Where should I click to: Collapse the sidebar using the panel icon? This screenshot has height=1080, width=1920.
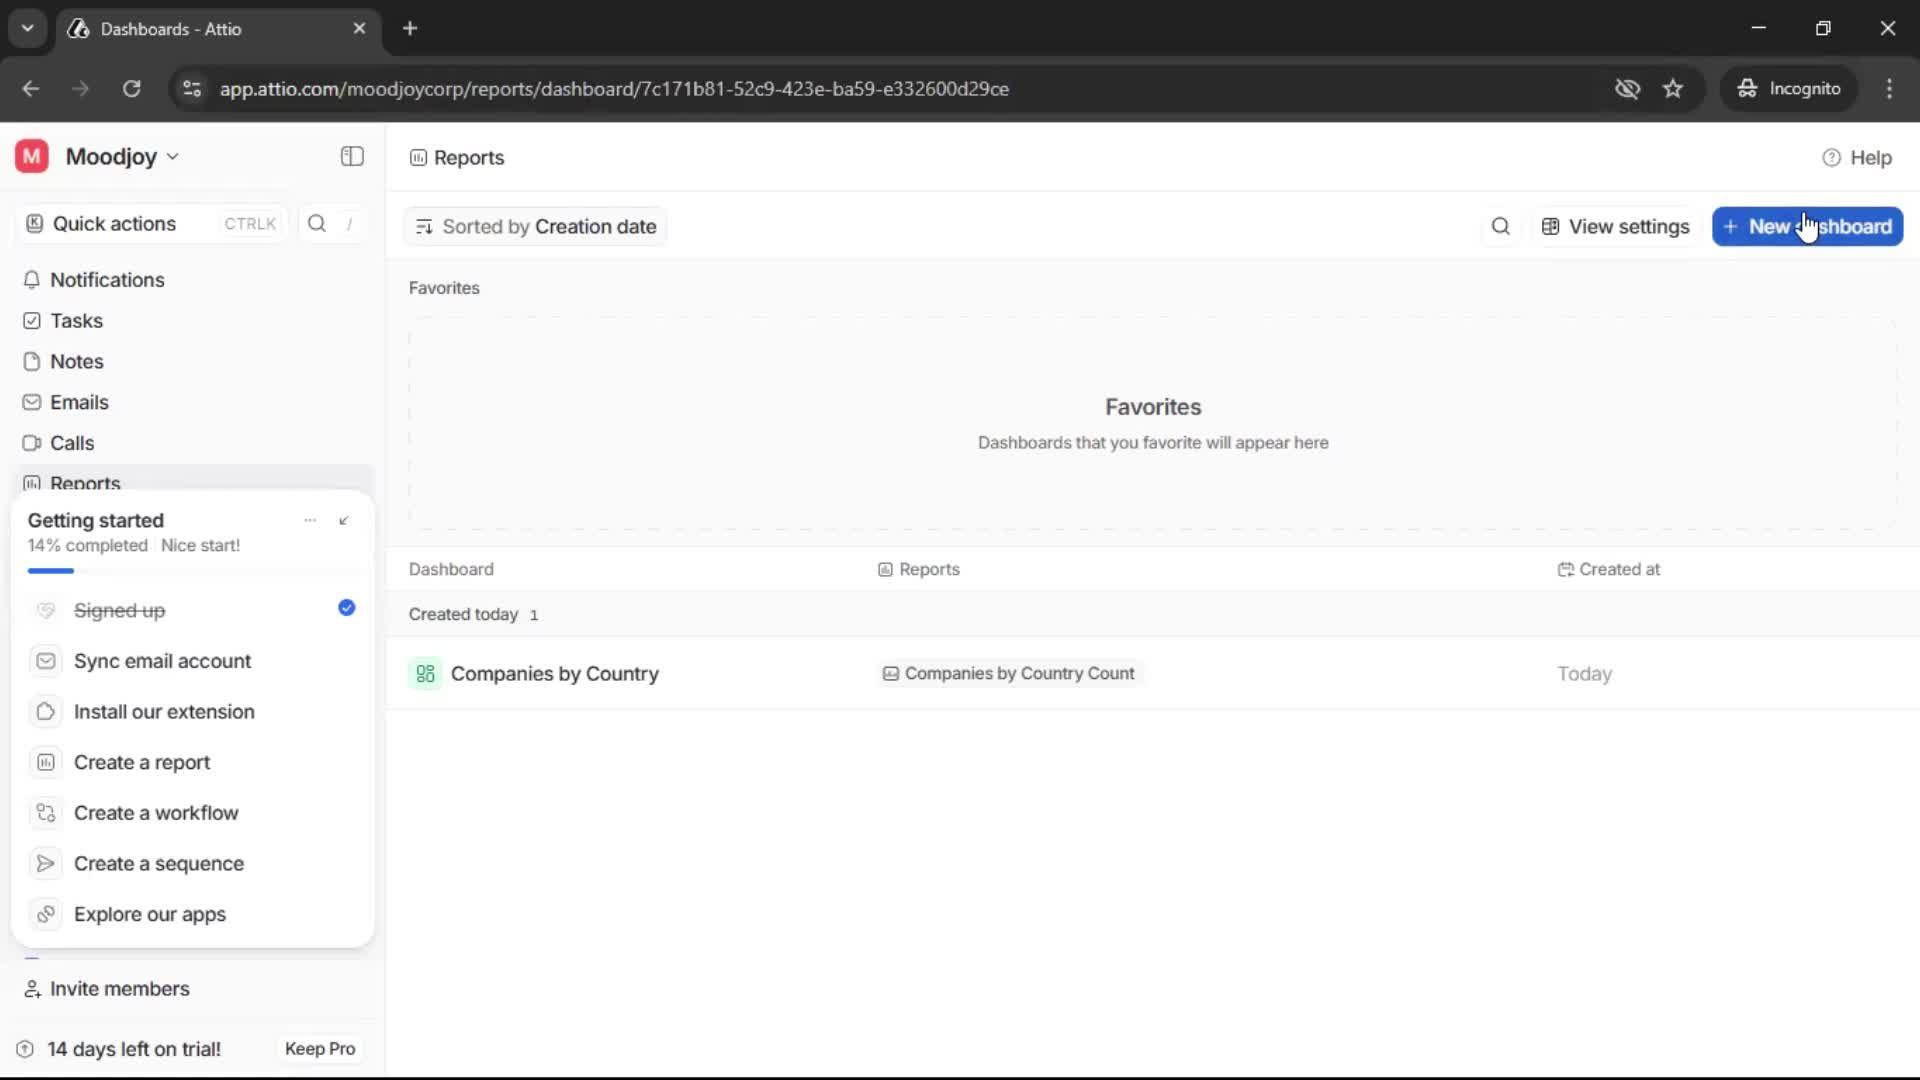coord(351,156)
